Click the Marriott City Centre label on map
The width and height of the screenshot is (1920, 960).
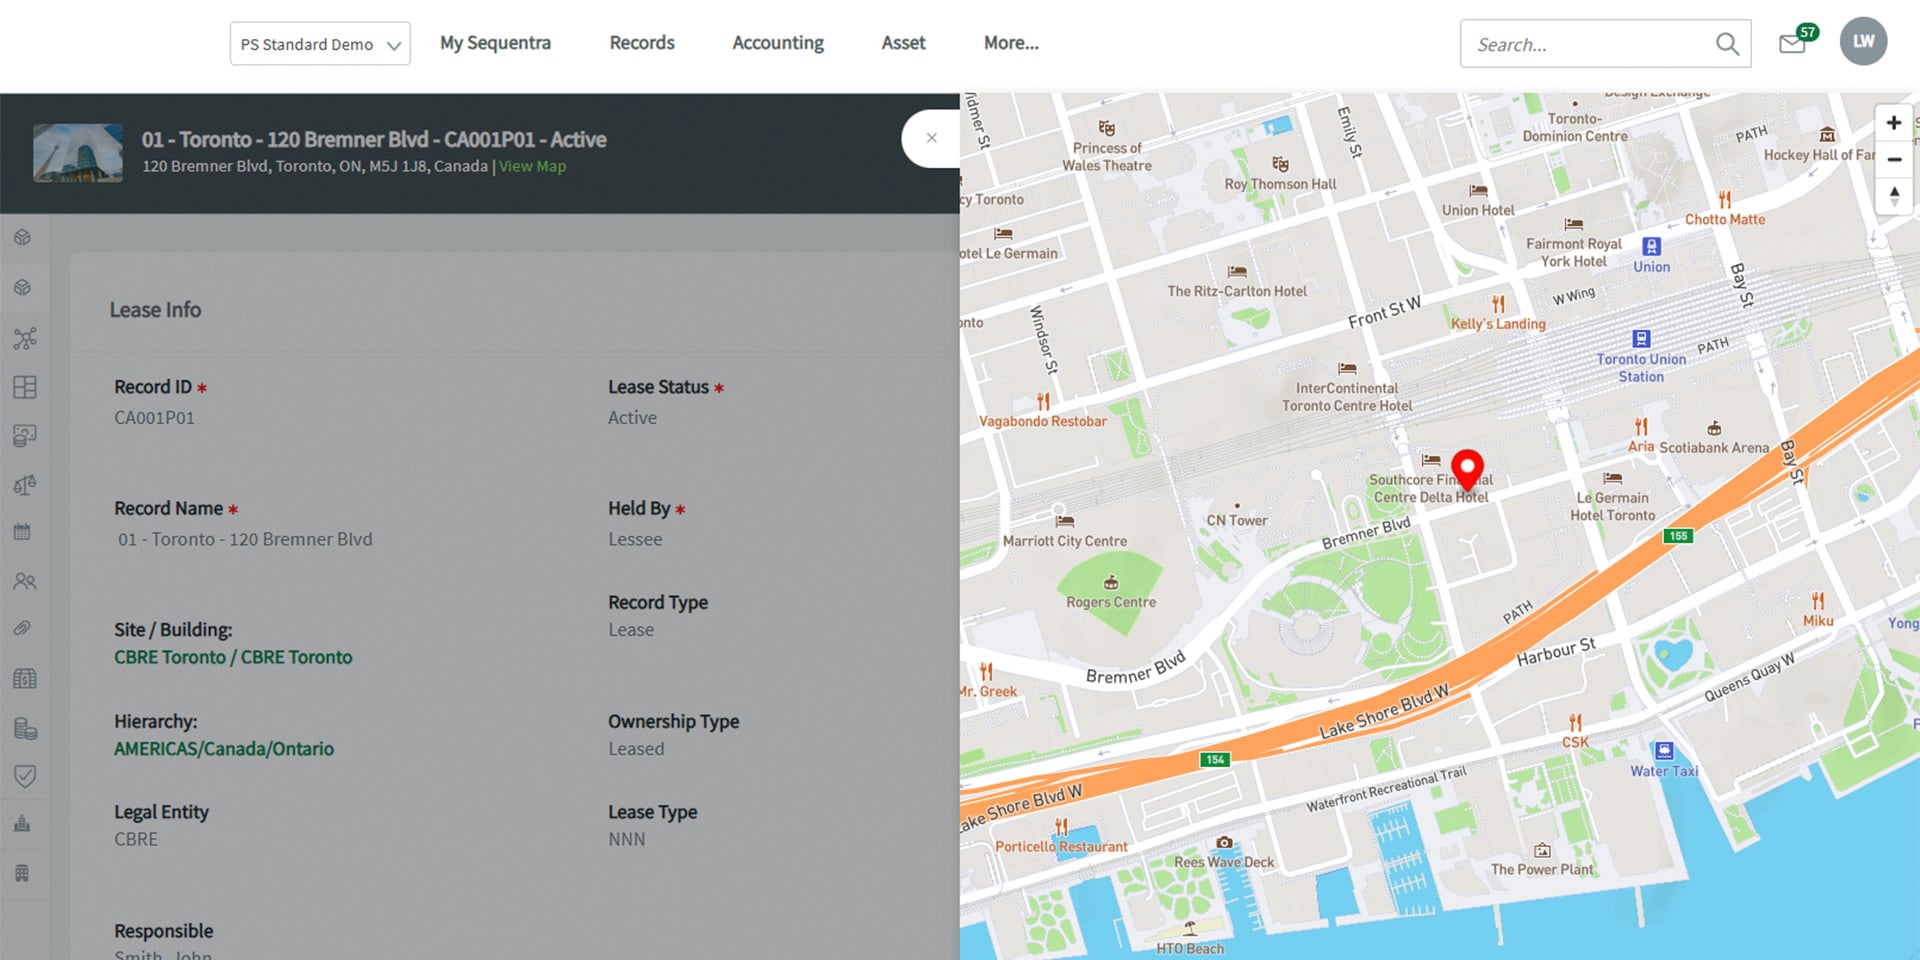1065,541
